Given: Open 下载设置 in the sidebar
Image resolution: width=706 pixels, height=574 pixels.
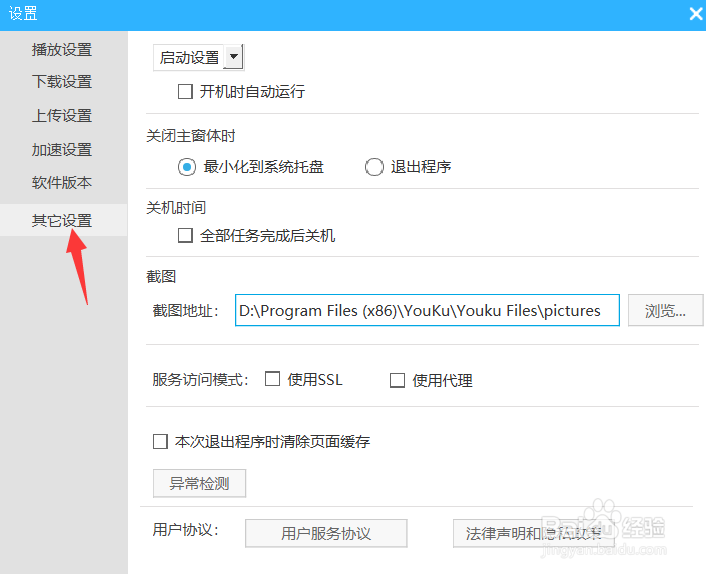Looking at the screenshot, I should 62,81.
